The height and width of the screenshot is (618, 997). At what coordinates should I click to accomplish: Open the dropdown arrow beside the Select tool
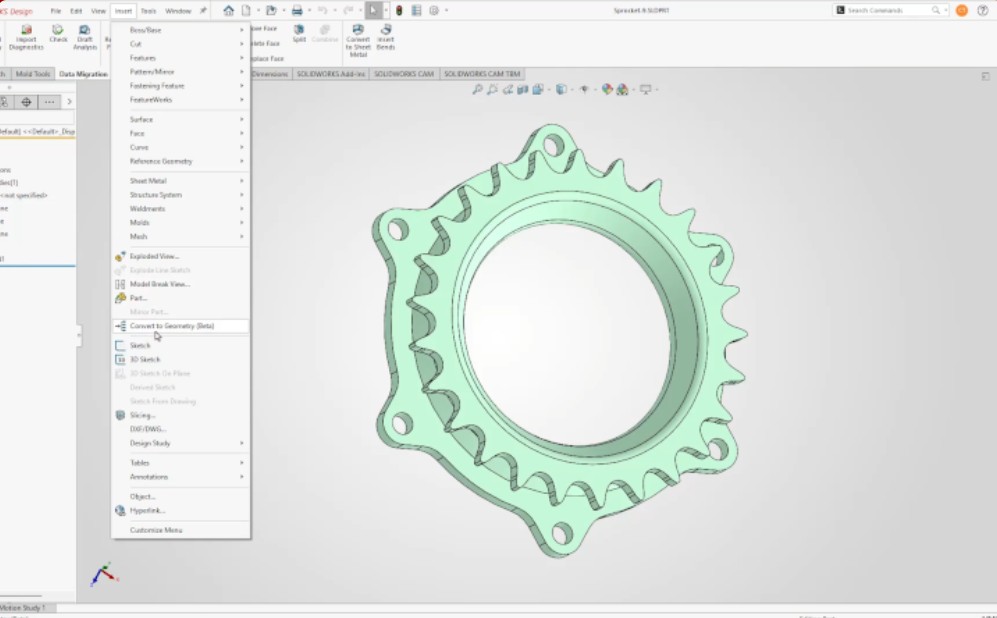pyautogui.click(x=385, y=10)
